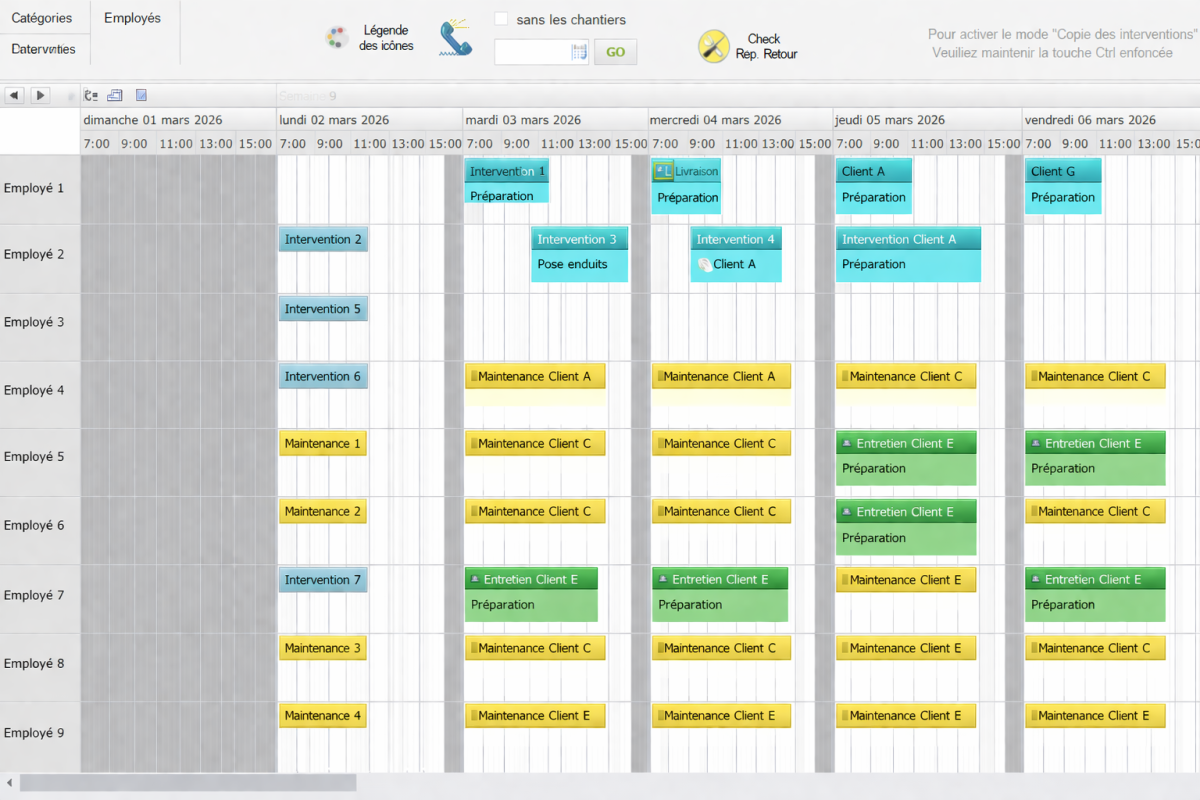Click the horizontal scrollbar thumb

[187, 782]
